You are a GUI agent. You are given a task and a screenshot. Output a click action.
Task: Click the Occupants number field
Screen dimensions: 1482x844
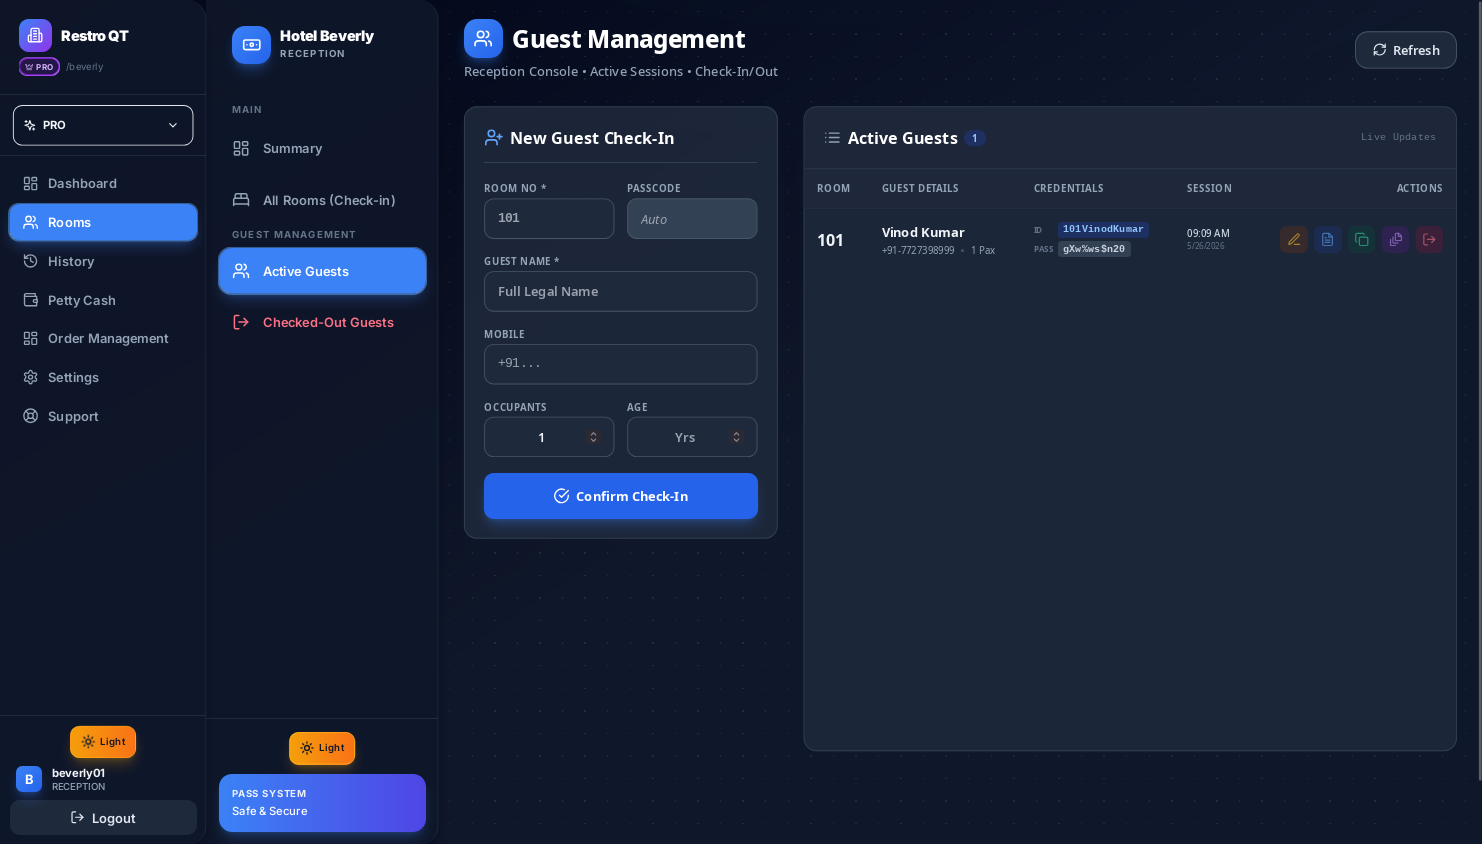point(549,437)
